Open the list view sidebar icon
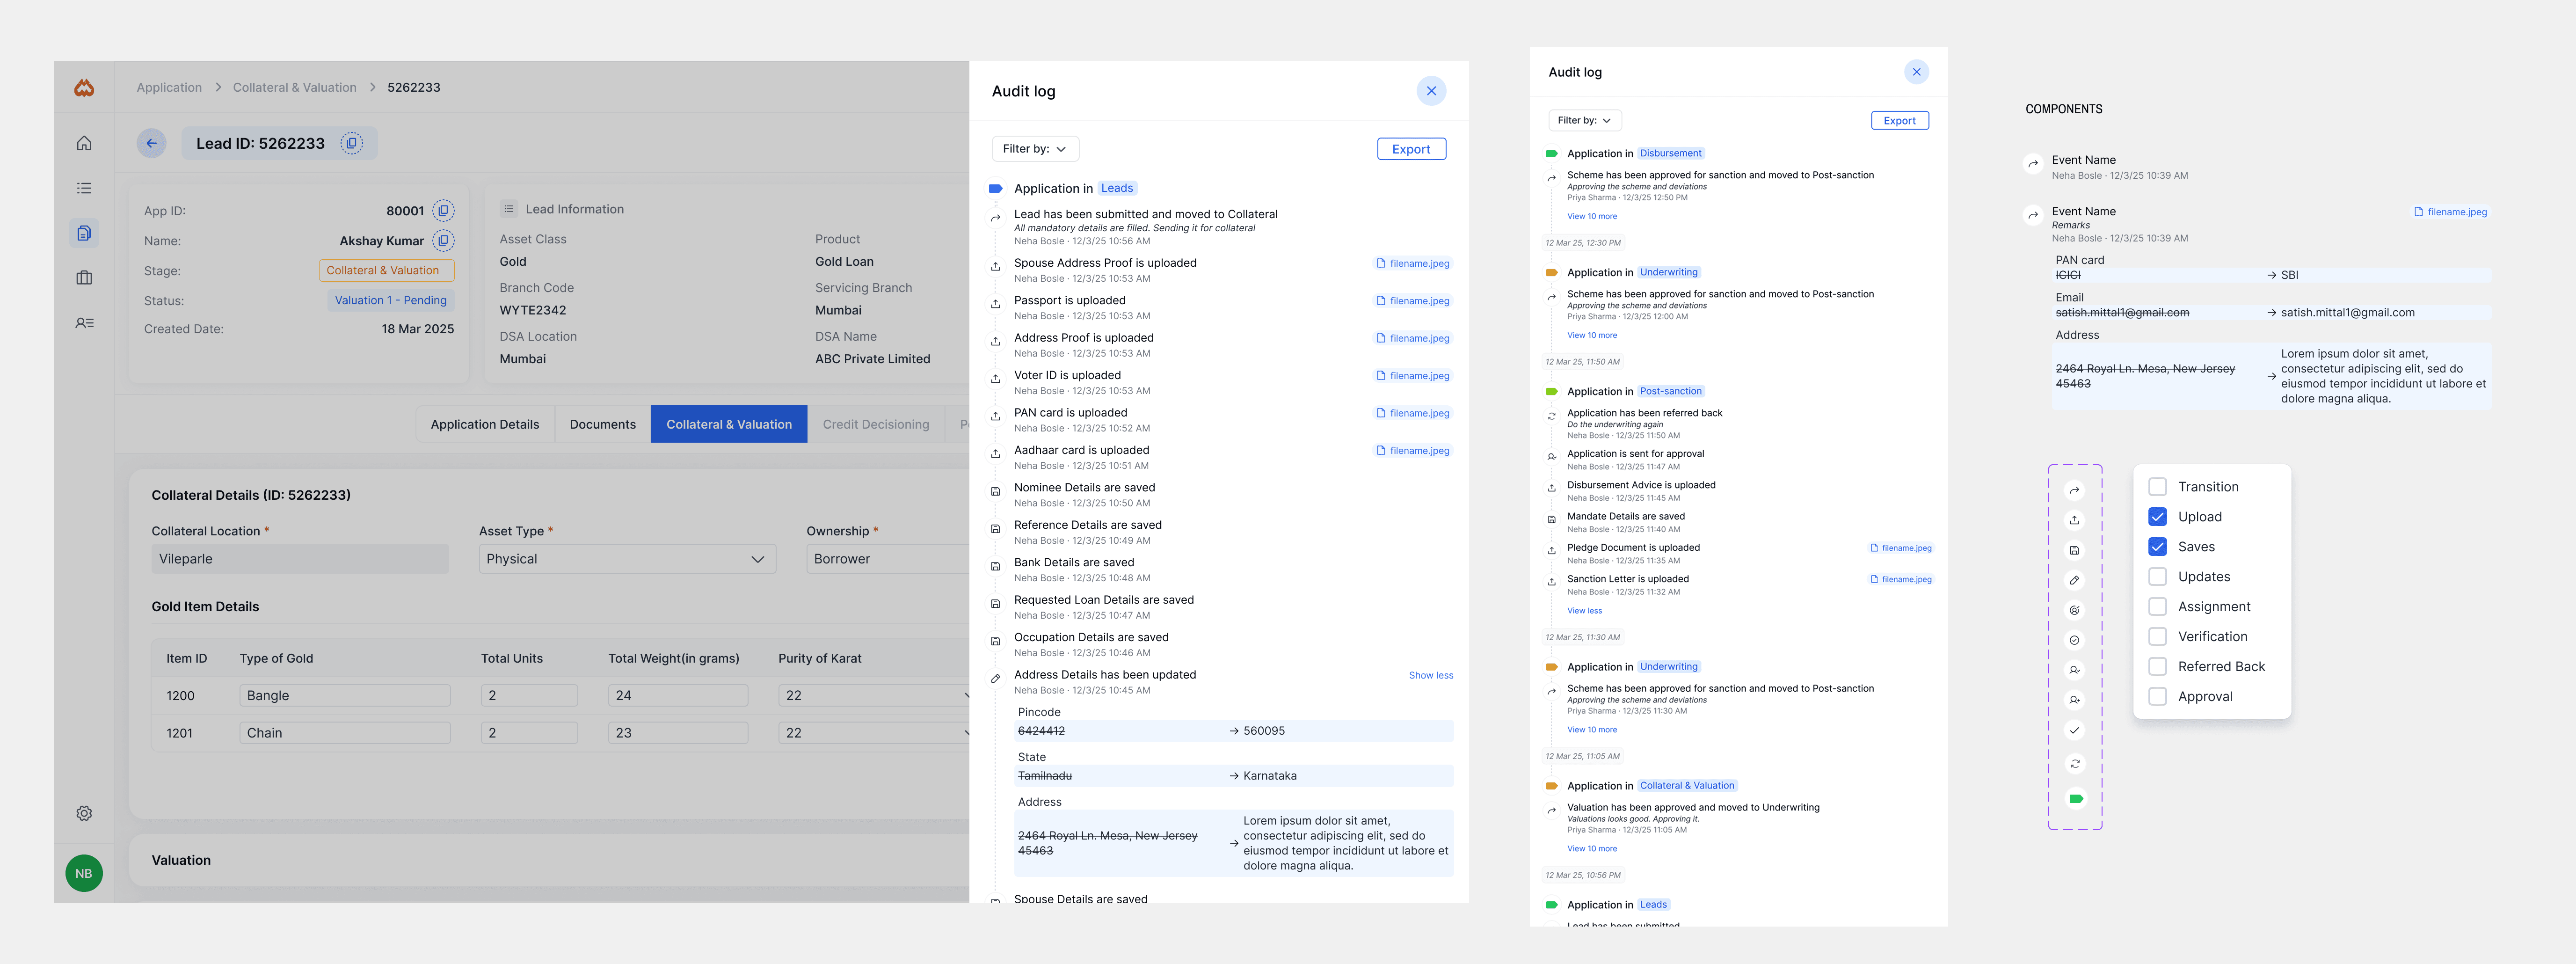2576x964 pixels. coord(84,188)
